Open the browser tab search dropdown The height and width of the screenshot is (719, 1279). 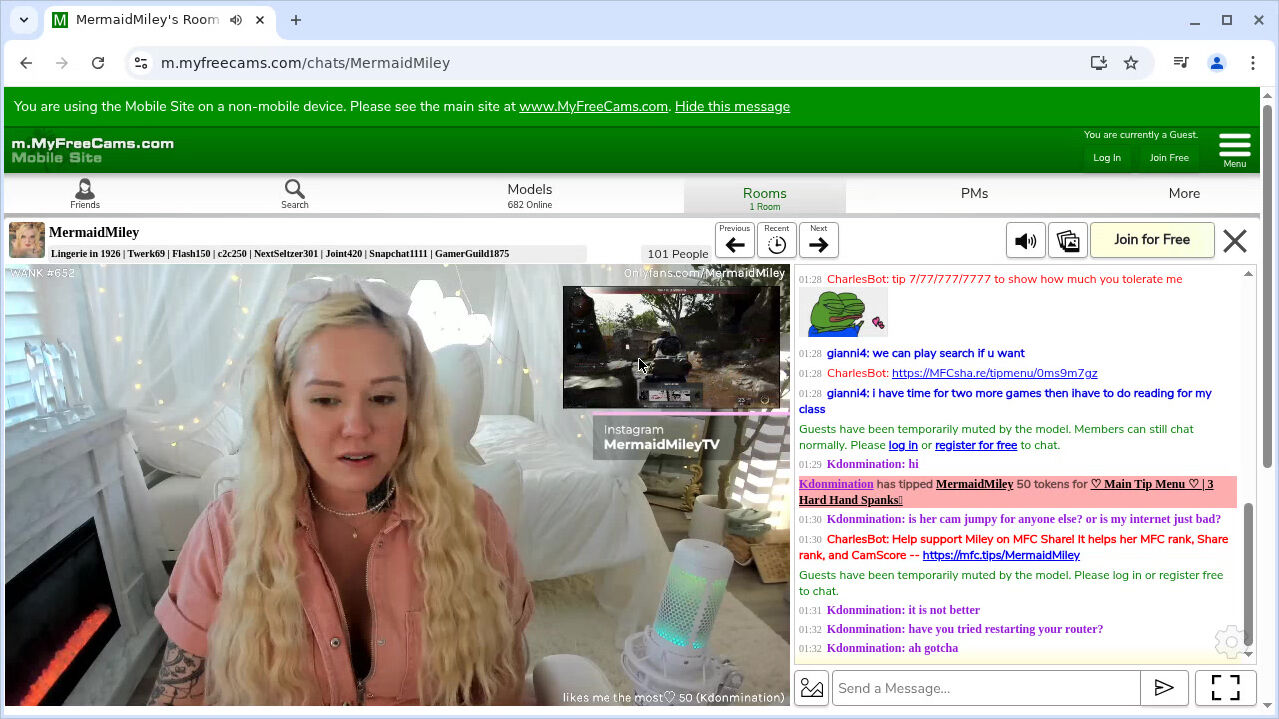(x=24, y=20)
